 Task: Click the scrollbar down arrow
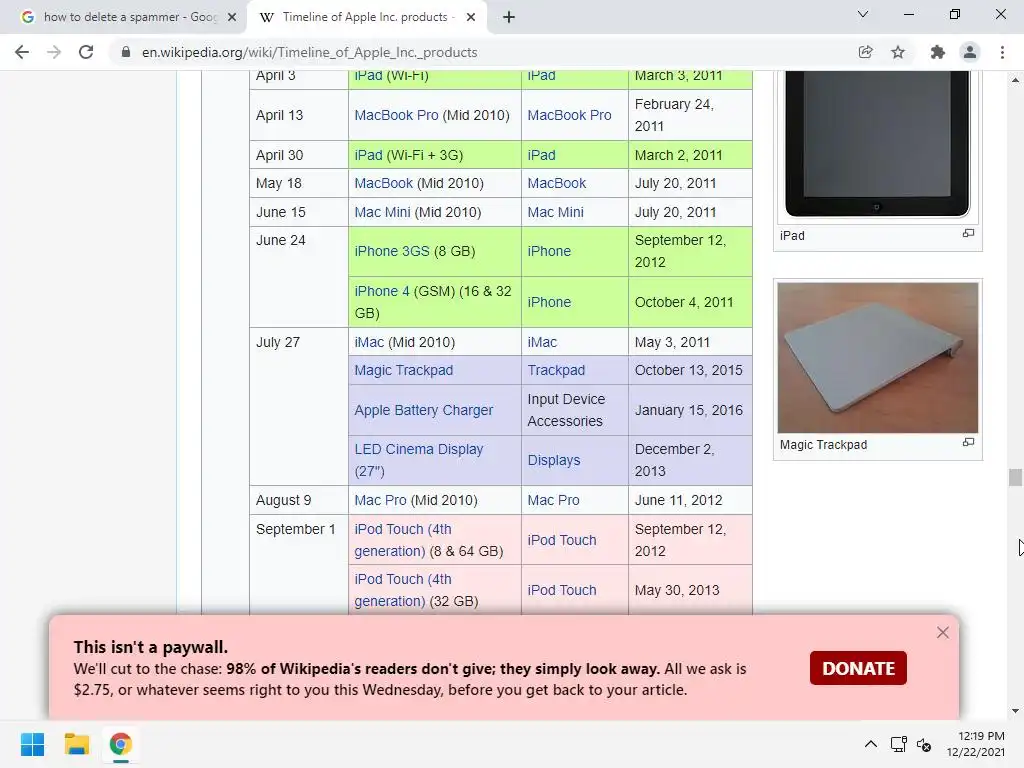[1015, 711]
